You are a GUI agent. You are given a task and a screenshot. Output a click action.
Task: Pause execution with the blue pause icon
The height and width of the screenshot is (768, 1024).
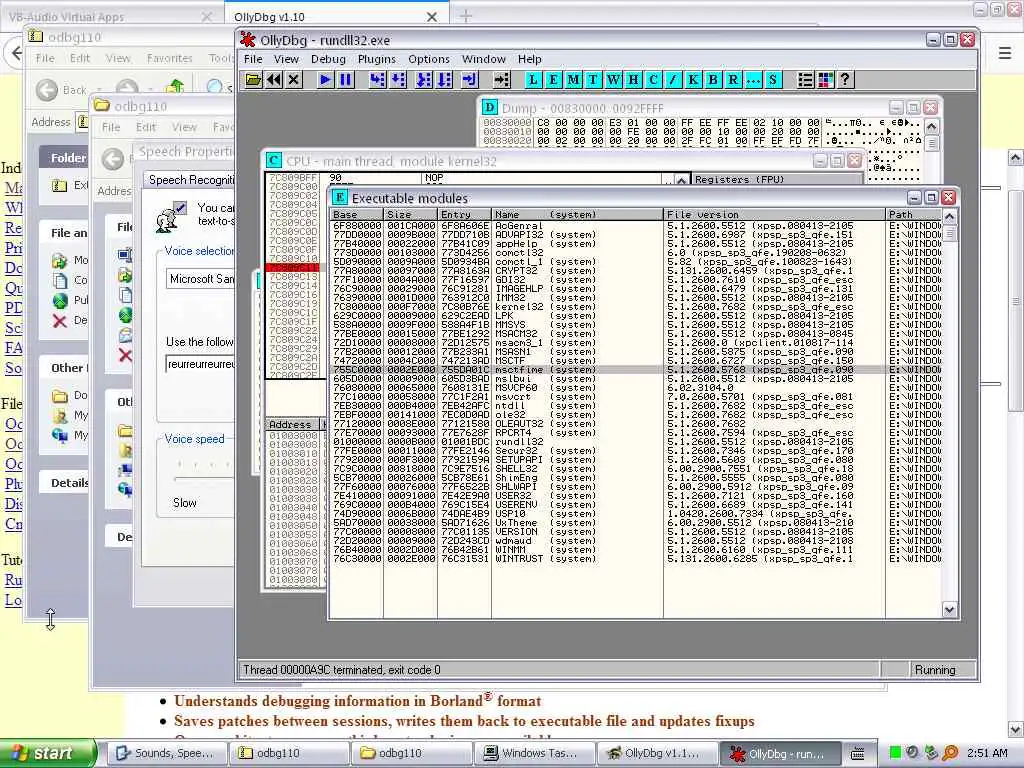point(345,80)
